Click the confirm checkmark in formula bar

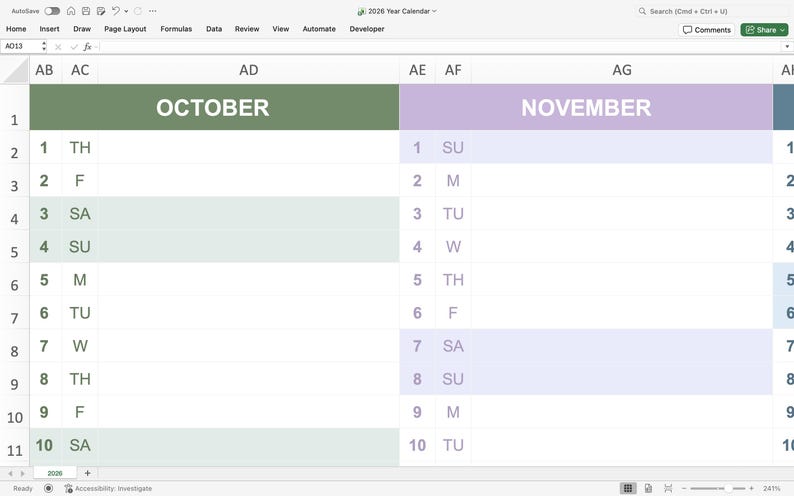point(74,47)
